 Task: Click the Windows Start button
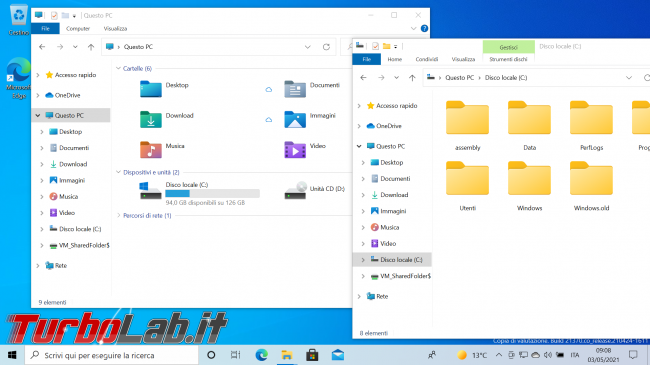(12, 355)
